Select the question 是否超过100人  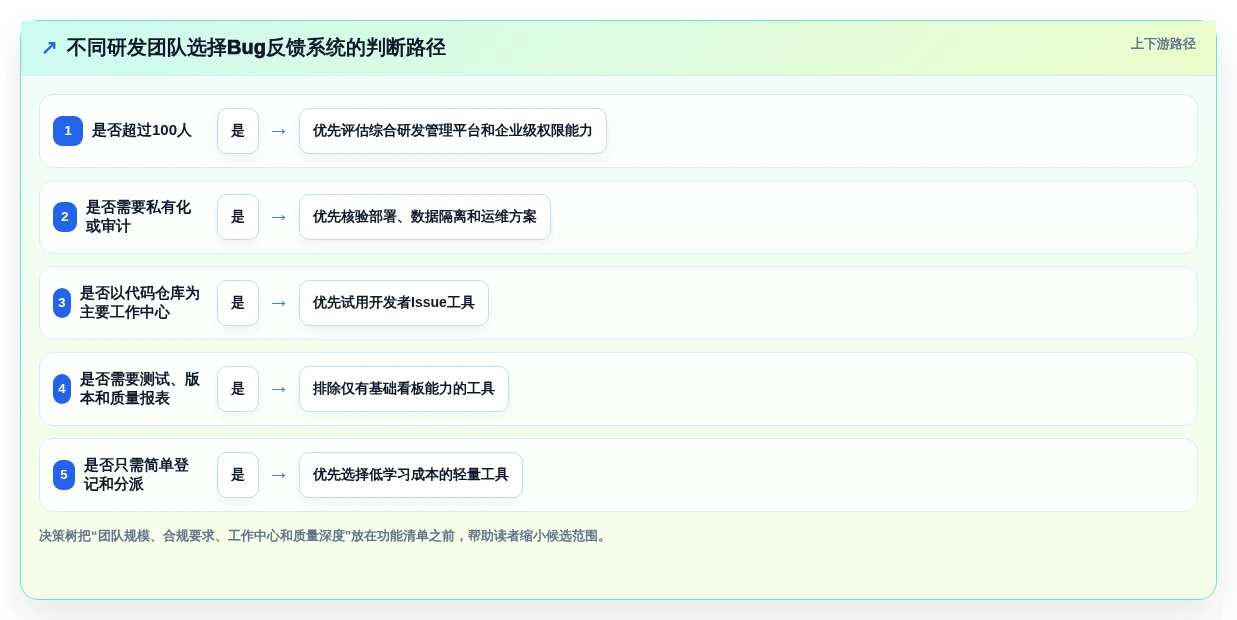click(141, 131)
